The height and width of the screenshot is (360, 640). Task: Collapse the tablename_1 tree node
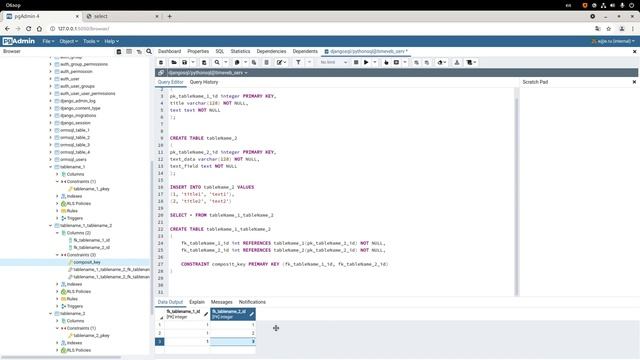click(51, 167)
